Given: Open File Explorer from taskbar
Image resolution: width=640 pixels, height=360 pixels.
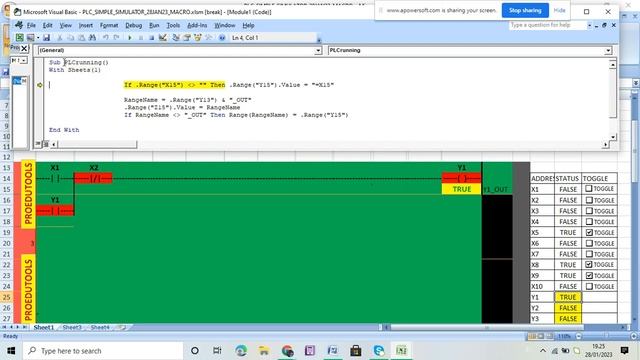Looking at the screenshot, I should click(x=264, y=351).
